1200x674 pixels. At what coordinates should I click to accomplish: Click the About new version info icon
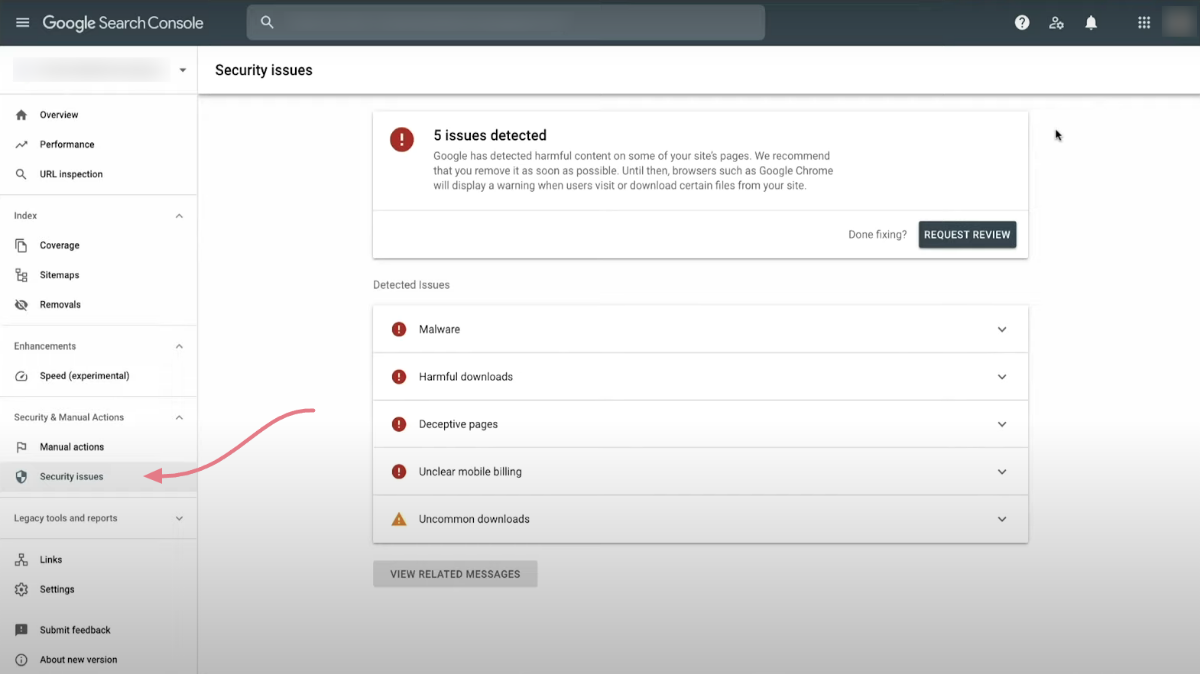21,660
